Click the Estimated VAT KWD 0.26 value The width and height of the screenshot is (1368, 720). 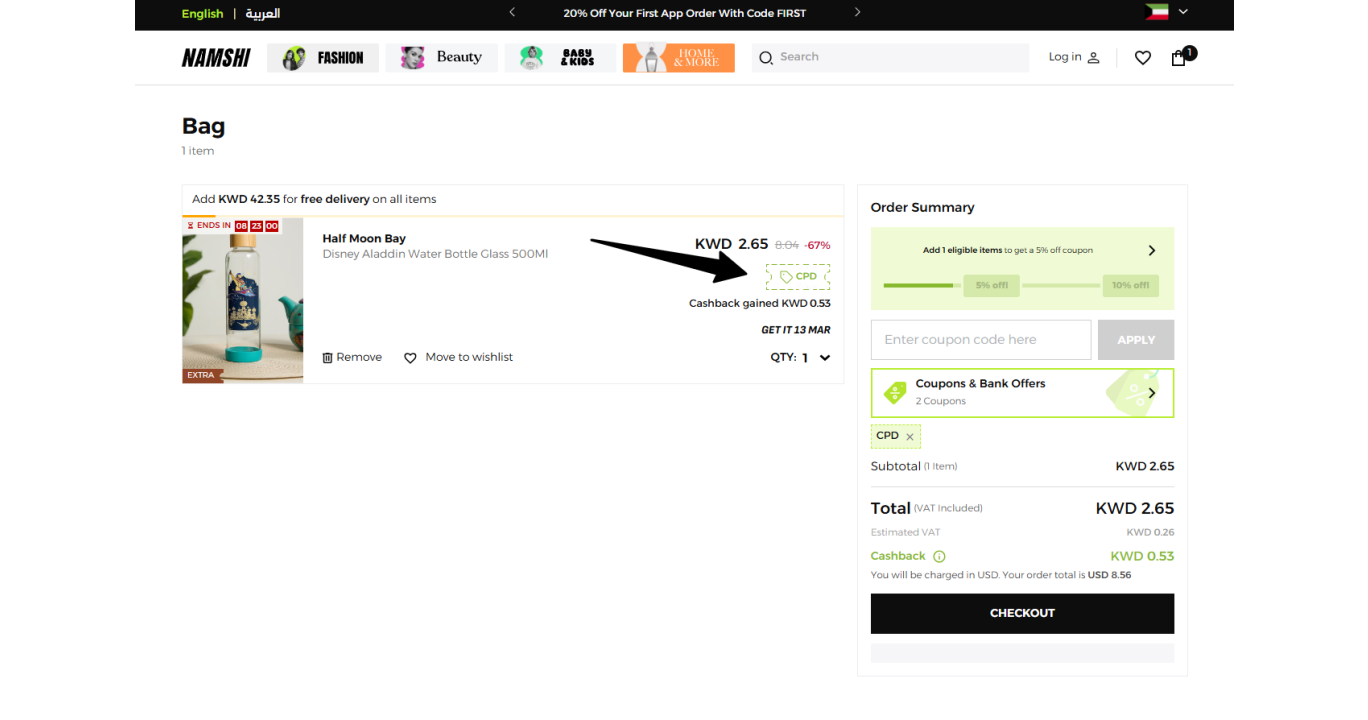click(1150, 532)
